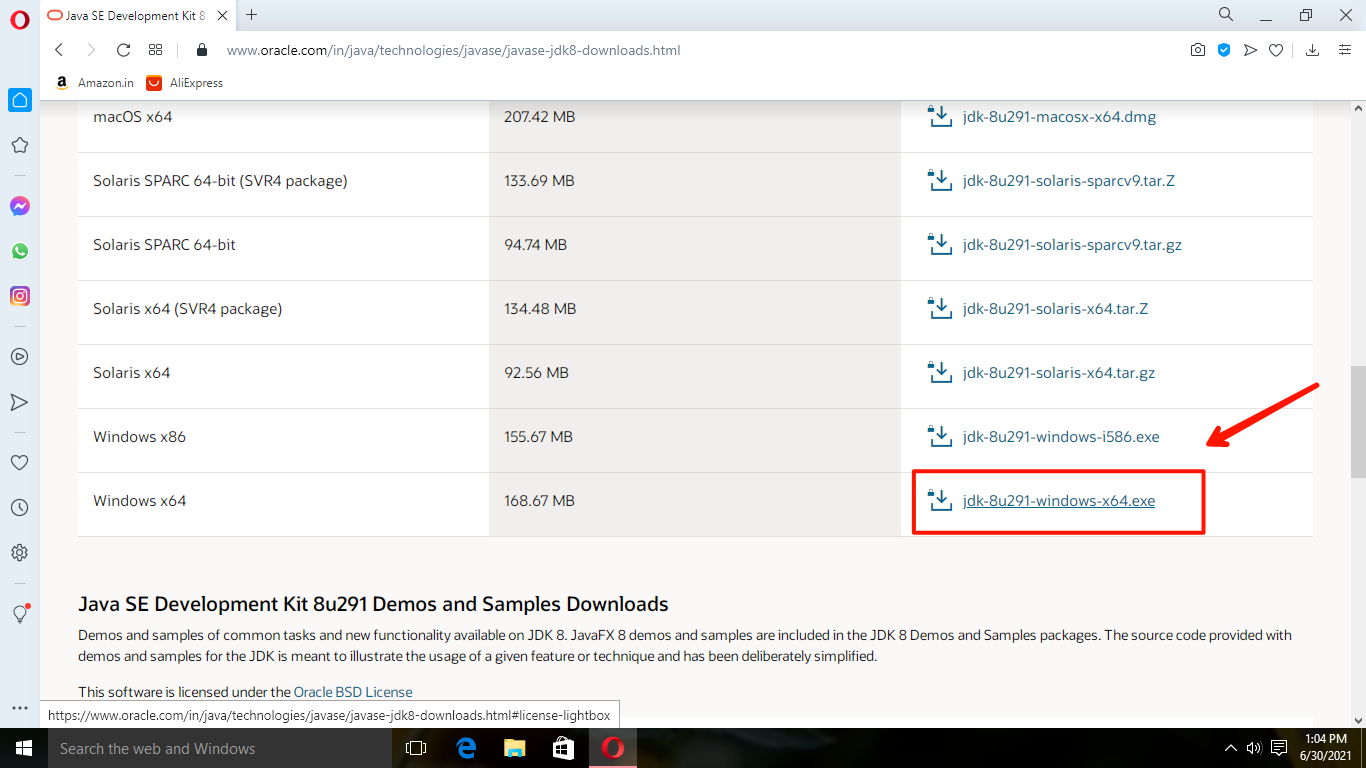Screen dimensions: 1366x768
Task: Open WhatsApp in the Opera sidebar
Action: coord(20,251)
